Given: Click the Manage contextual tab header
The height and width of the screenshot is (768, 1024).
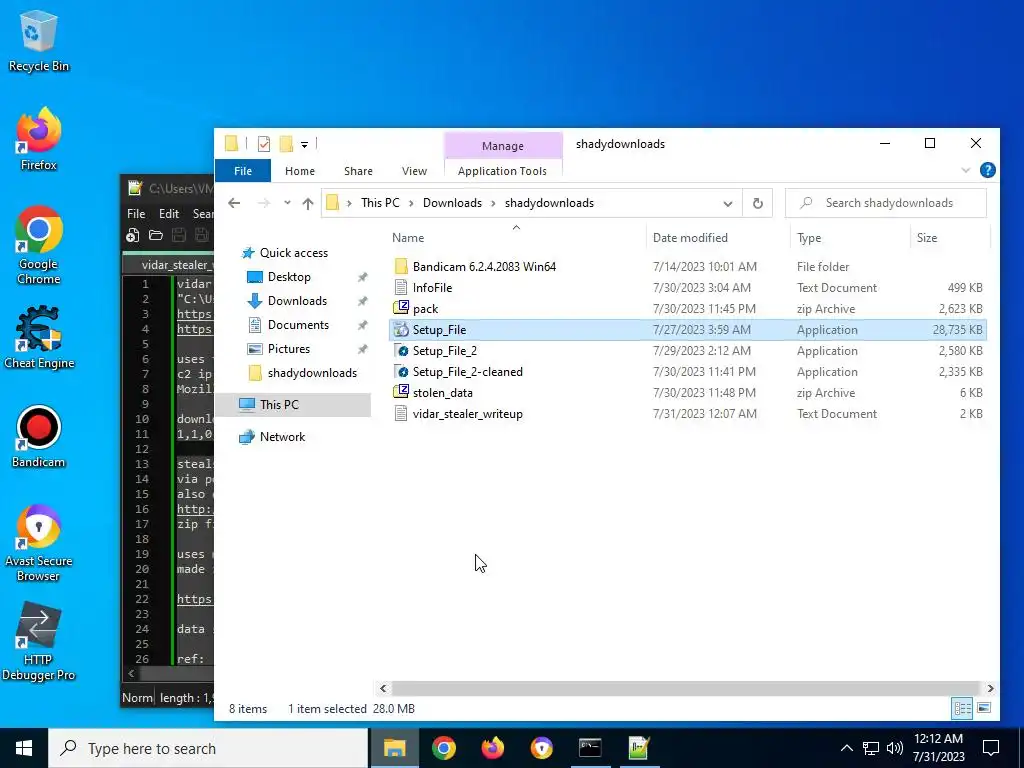Looking at the screenshot, I should (502, 146).
